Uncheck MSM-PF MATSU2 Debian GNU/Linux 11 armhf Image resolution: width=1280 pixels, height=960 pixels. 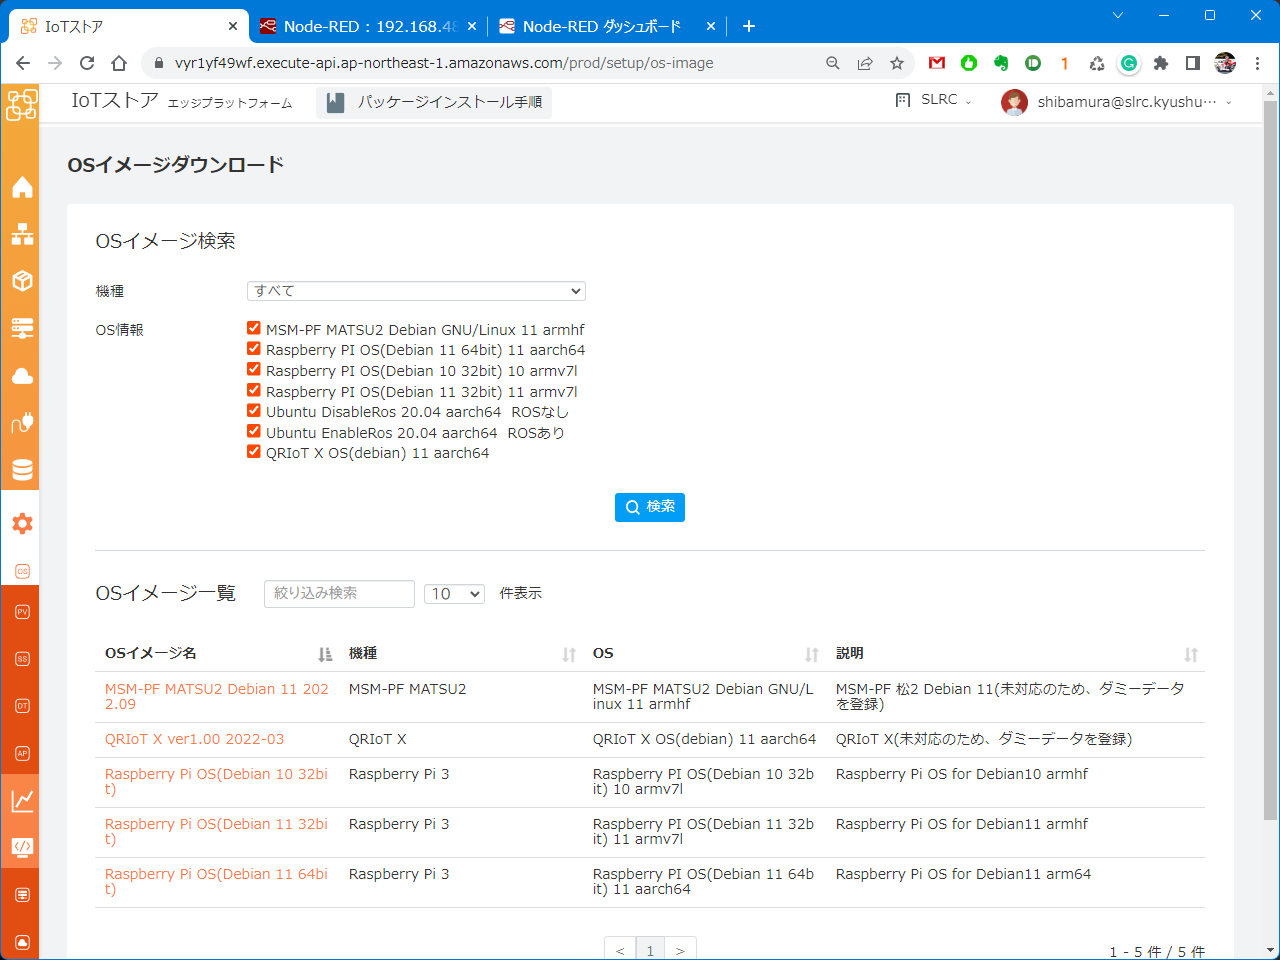tap(254, 328)
